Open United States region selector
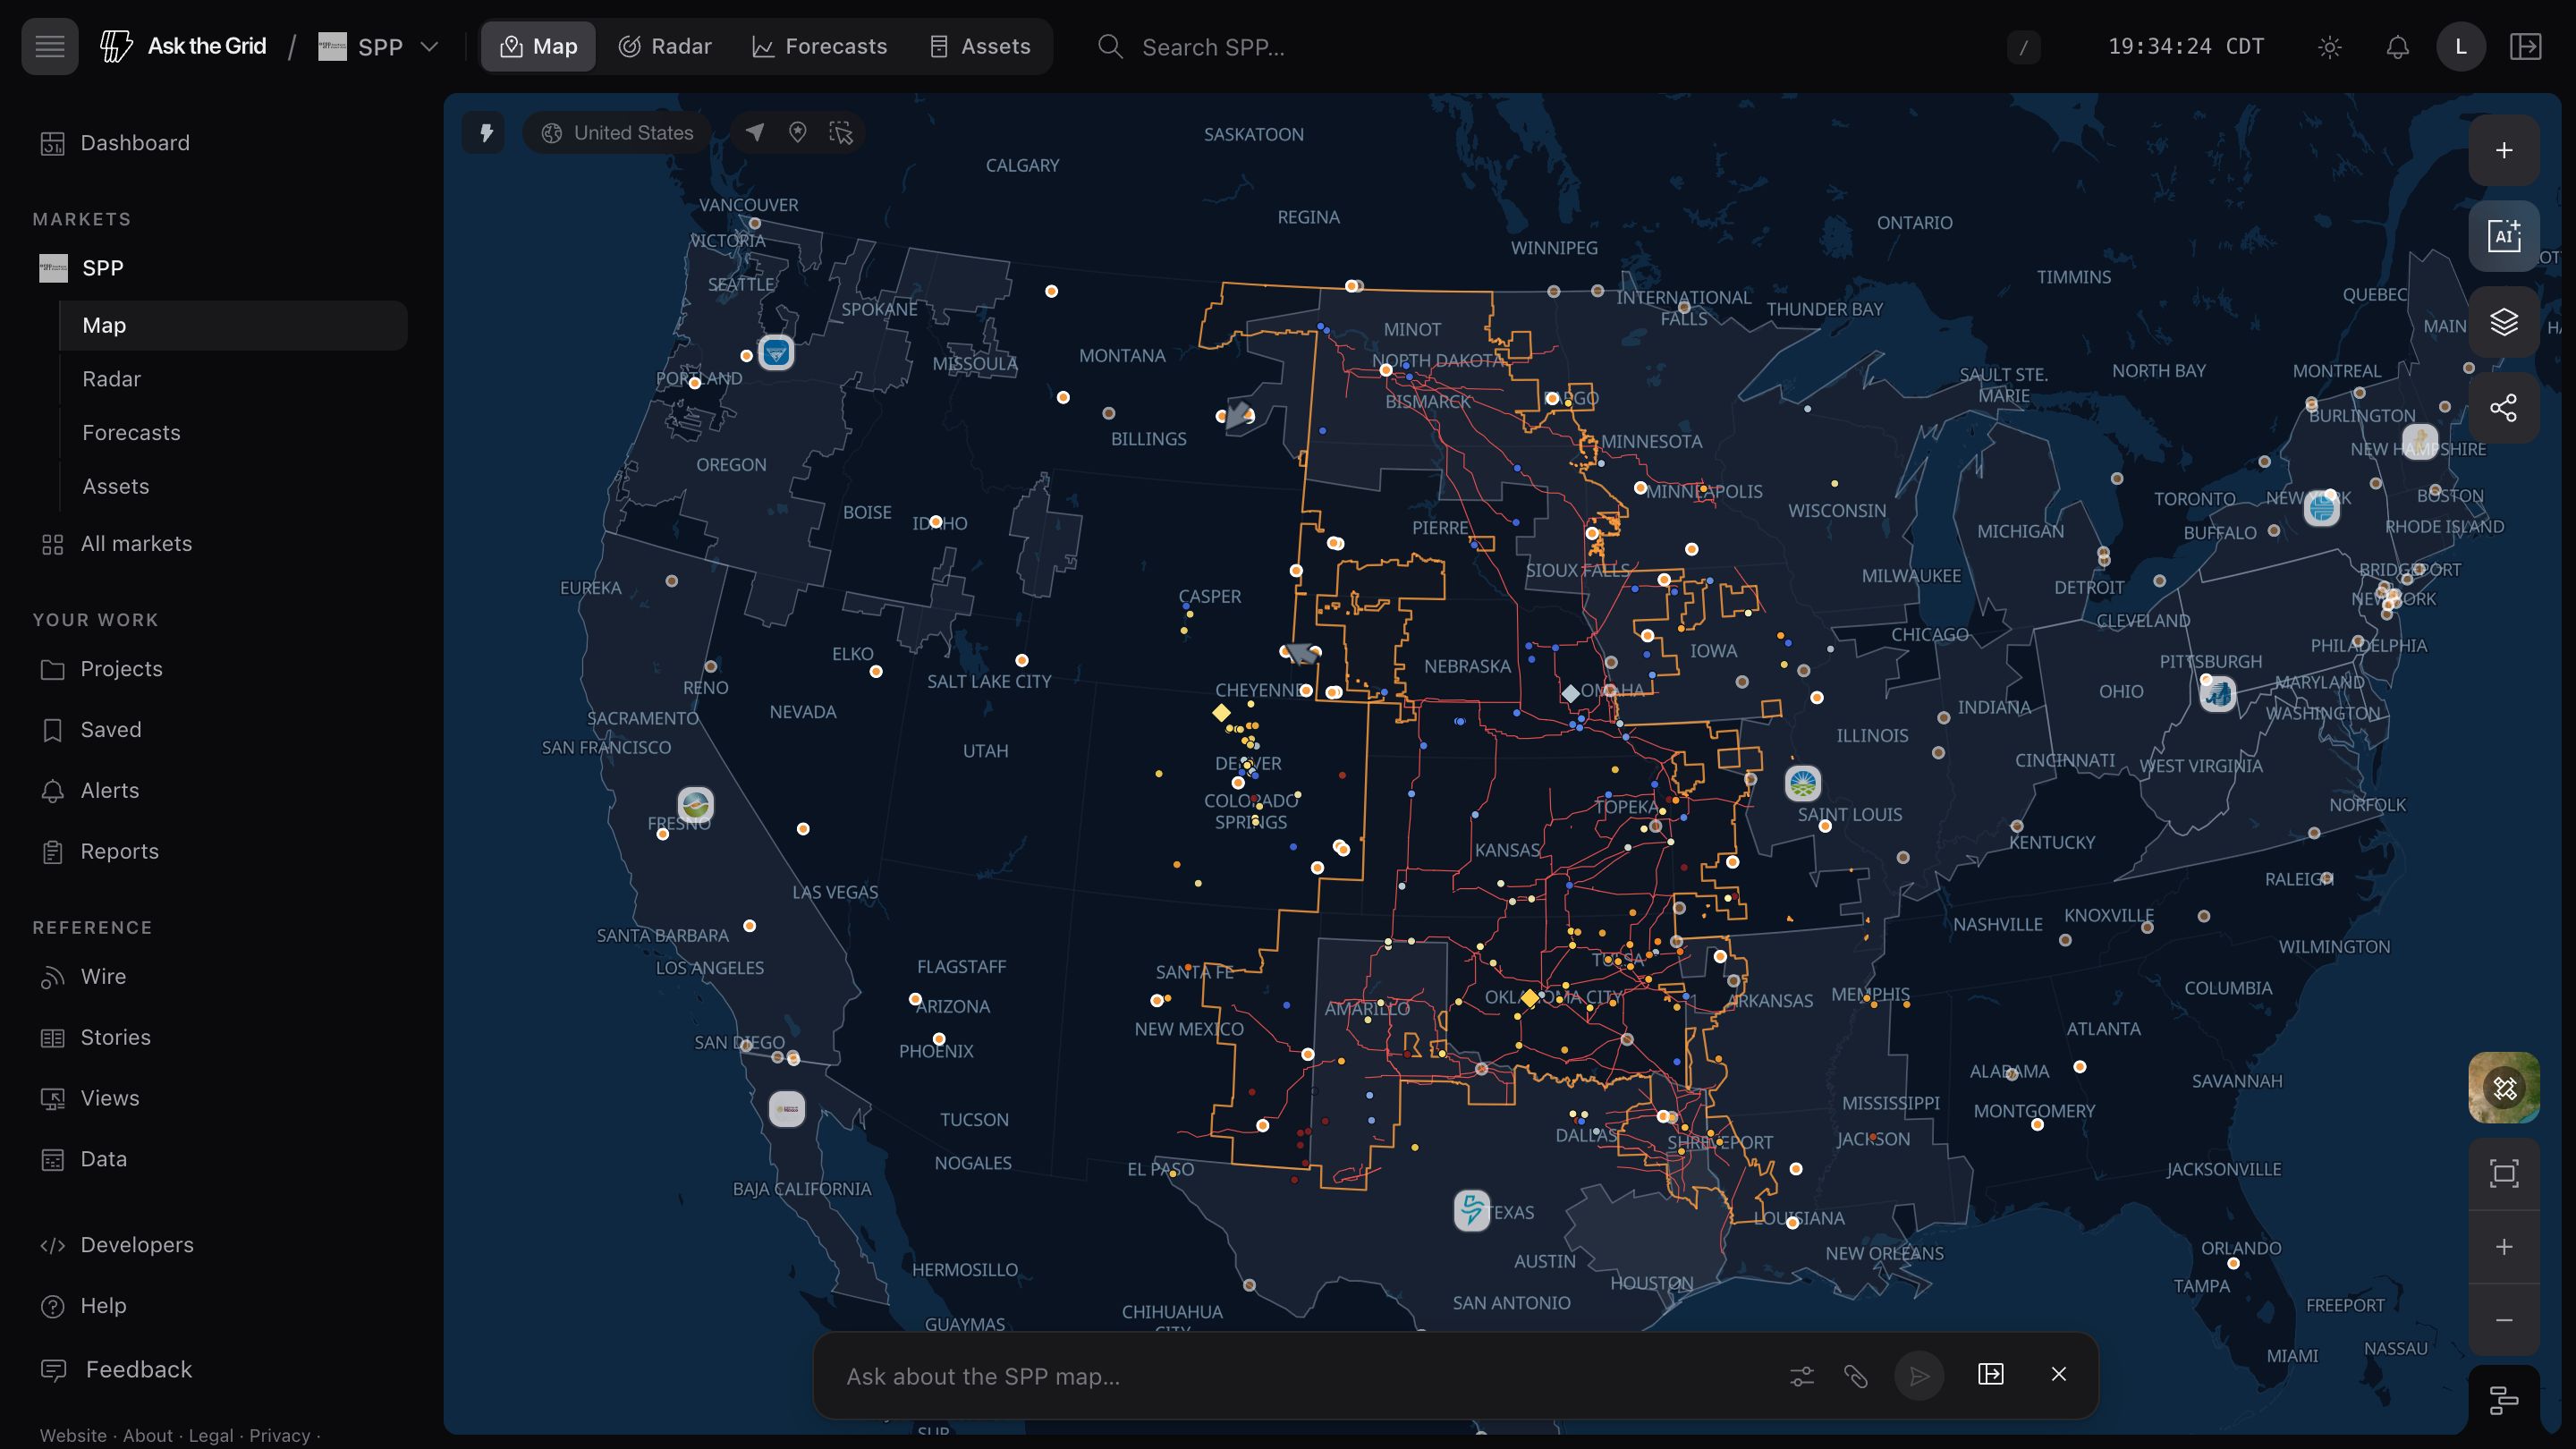 pyautogui.click(x=617, y=132)
